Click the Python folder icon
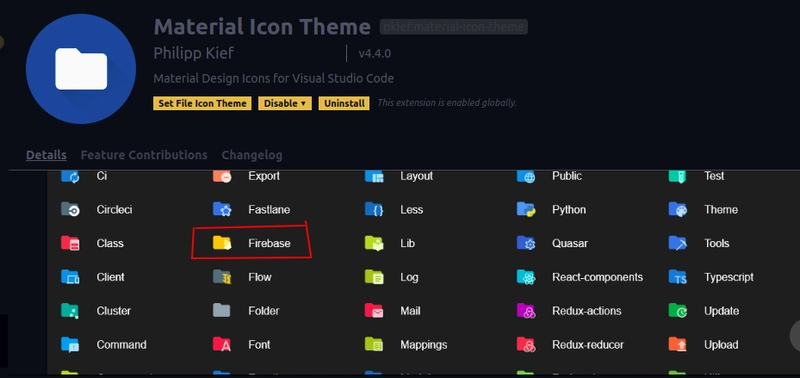 [526, 210]
